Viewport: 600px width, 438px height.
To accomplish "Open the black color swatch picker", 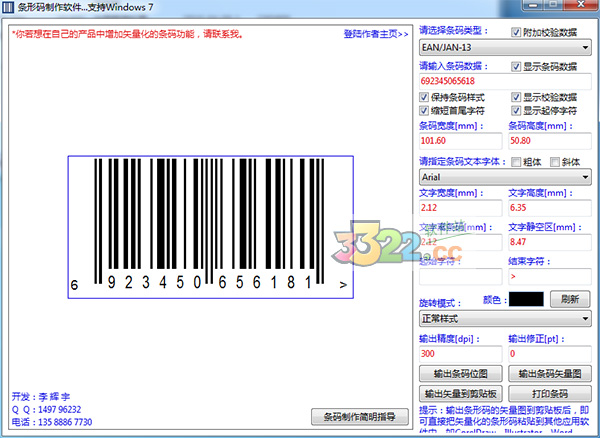I will click(x=526, y=299).
